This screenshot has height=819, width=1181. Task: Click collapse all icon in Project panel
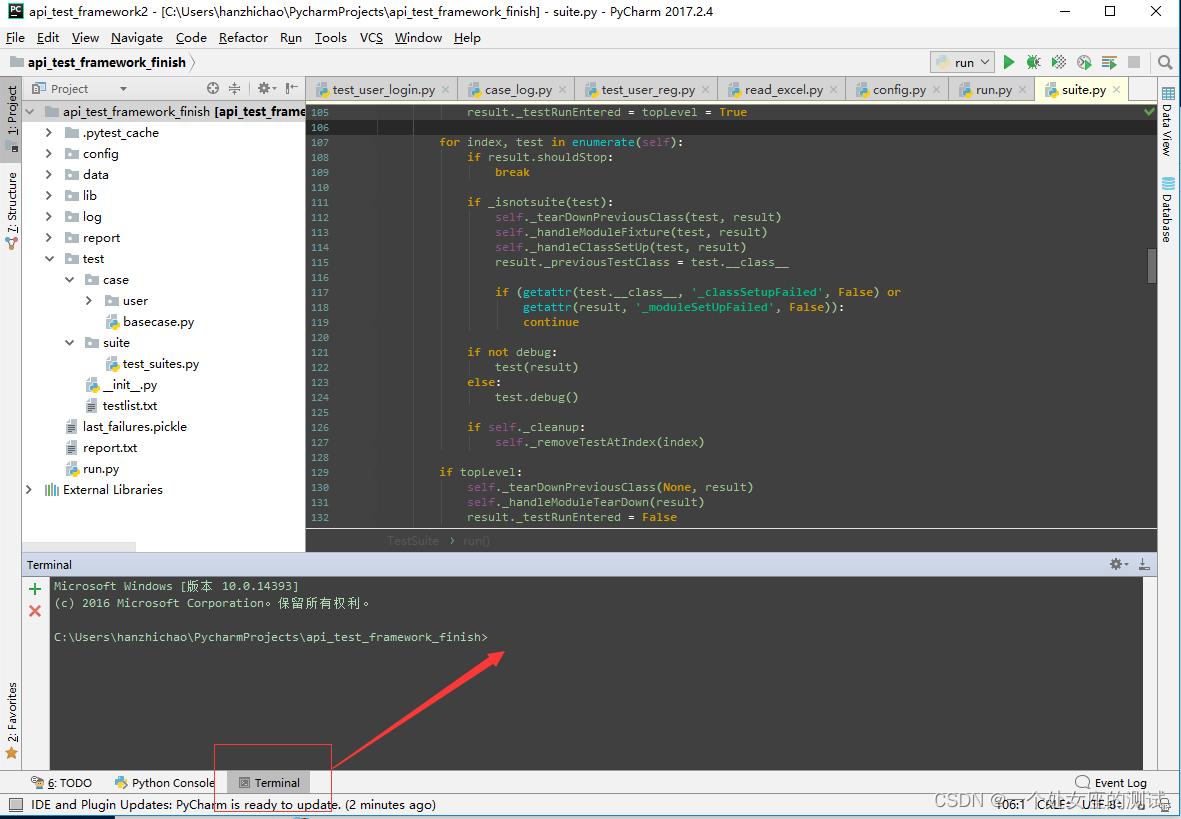pos(234,88)
